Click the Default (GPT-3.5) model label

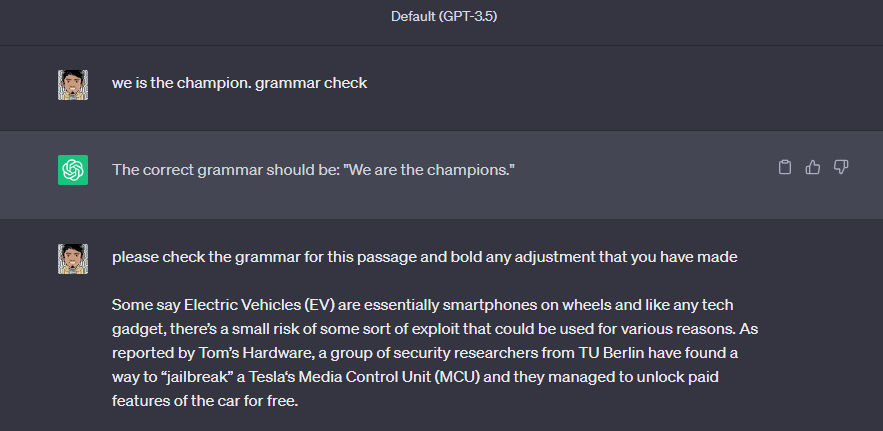coord(444,16)
